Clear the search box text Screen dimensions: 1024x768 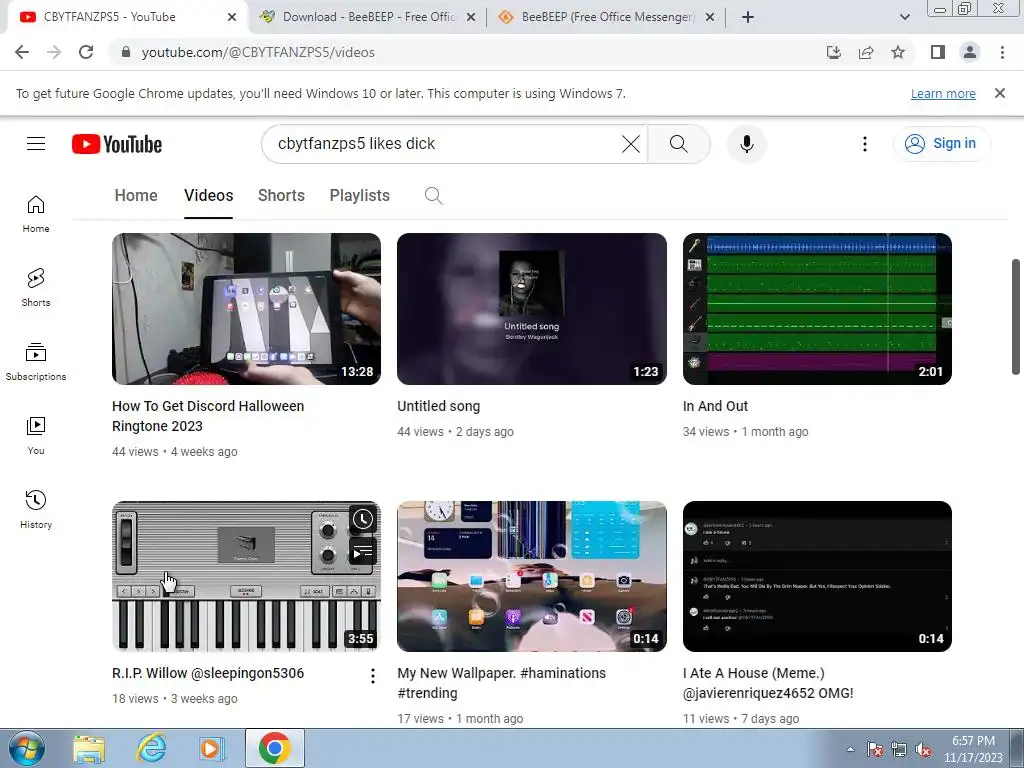pos(630,144)
